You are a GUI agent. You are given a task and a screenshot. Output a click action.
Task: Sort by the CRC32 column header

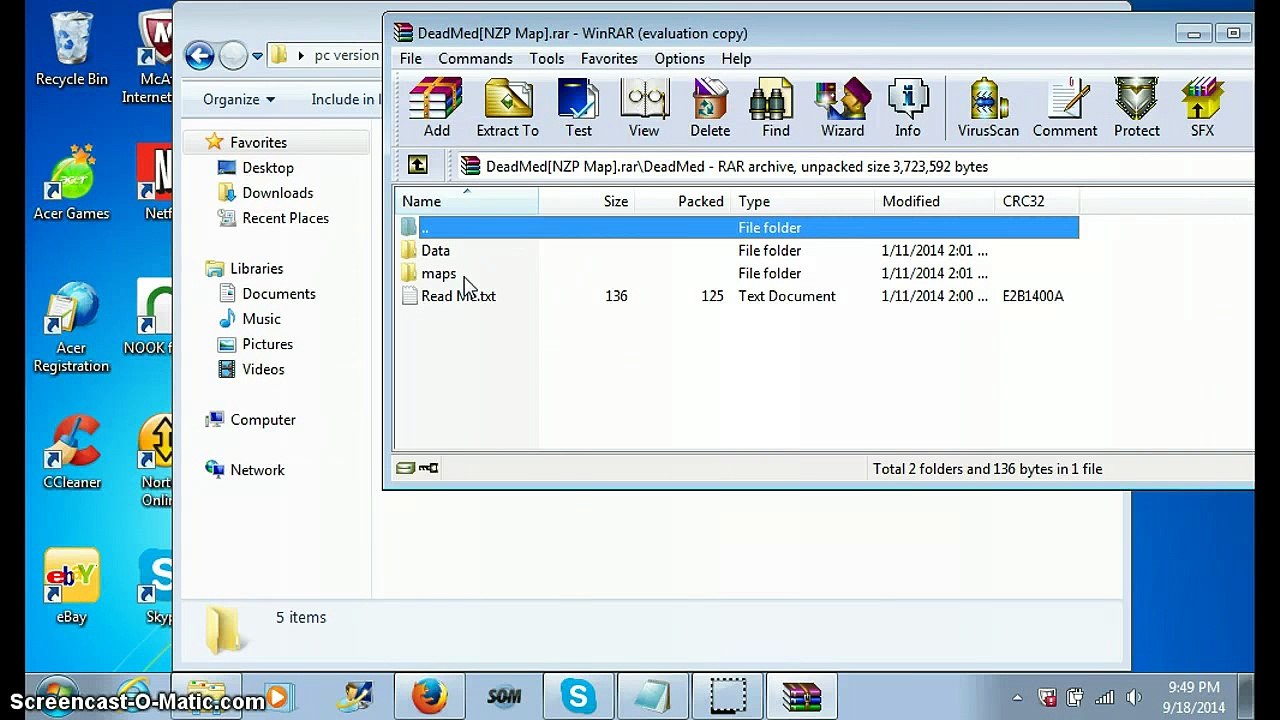(x=1037, y=201)
